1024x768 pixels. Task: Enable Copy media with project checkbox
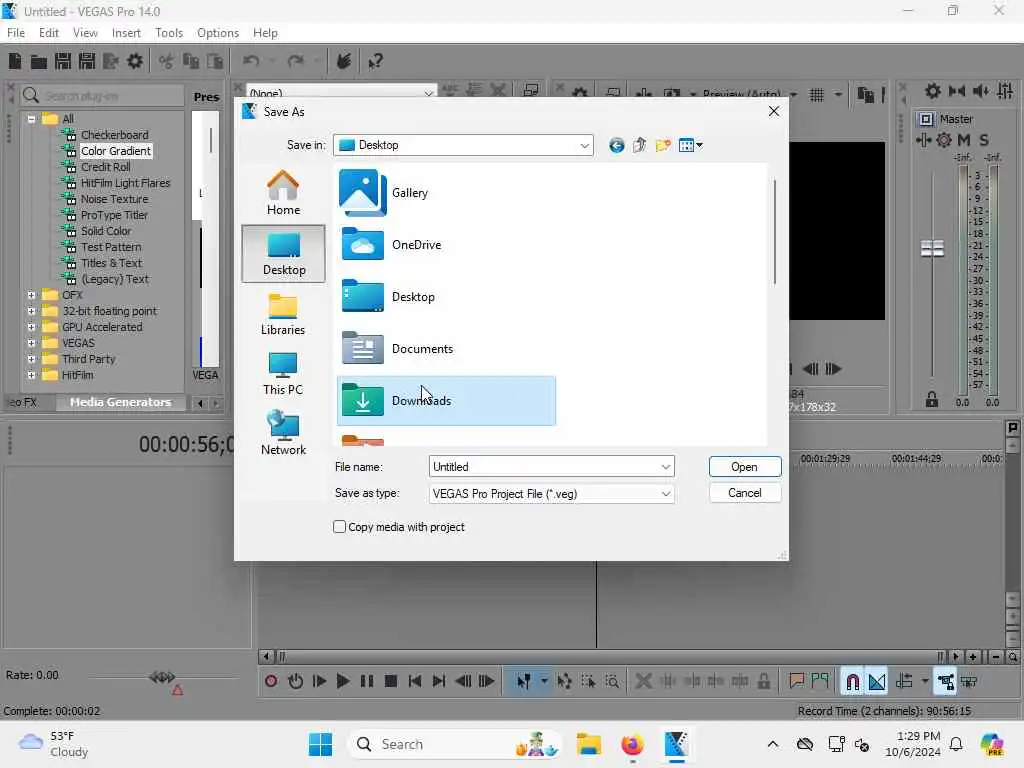(x=340, y=526)
